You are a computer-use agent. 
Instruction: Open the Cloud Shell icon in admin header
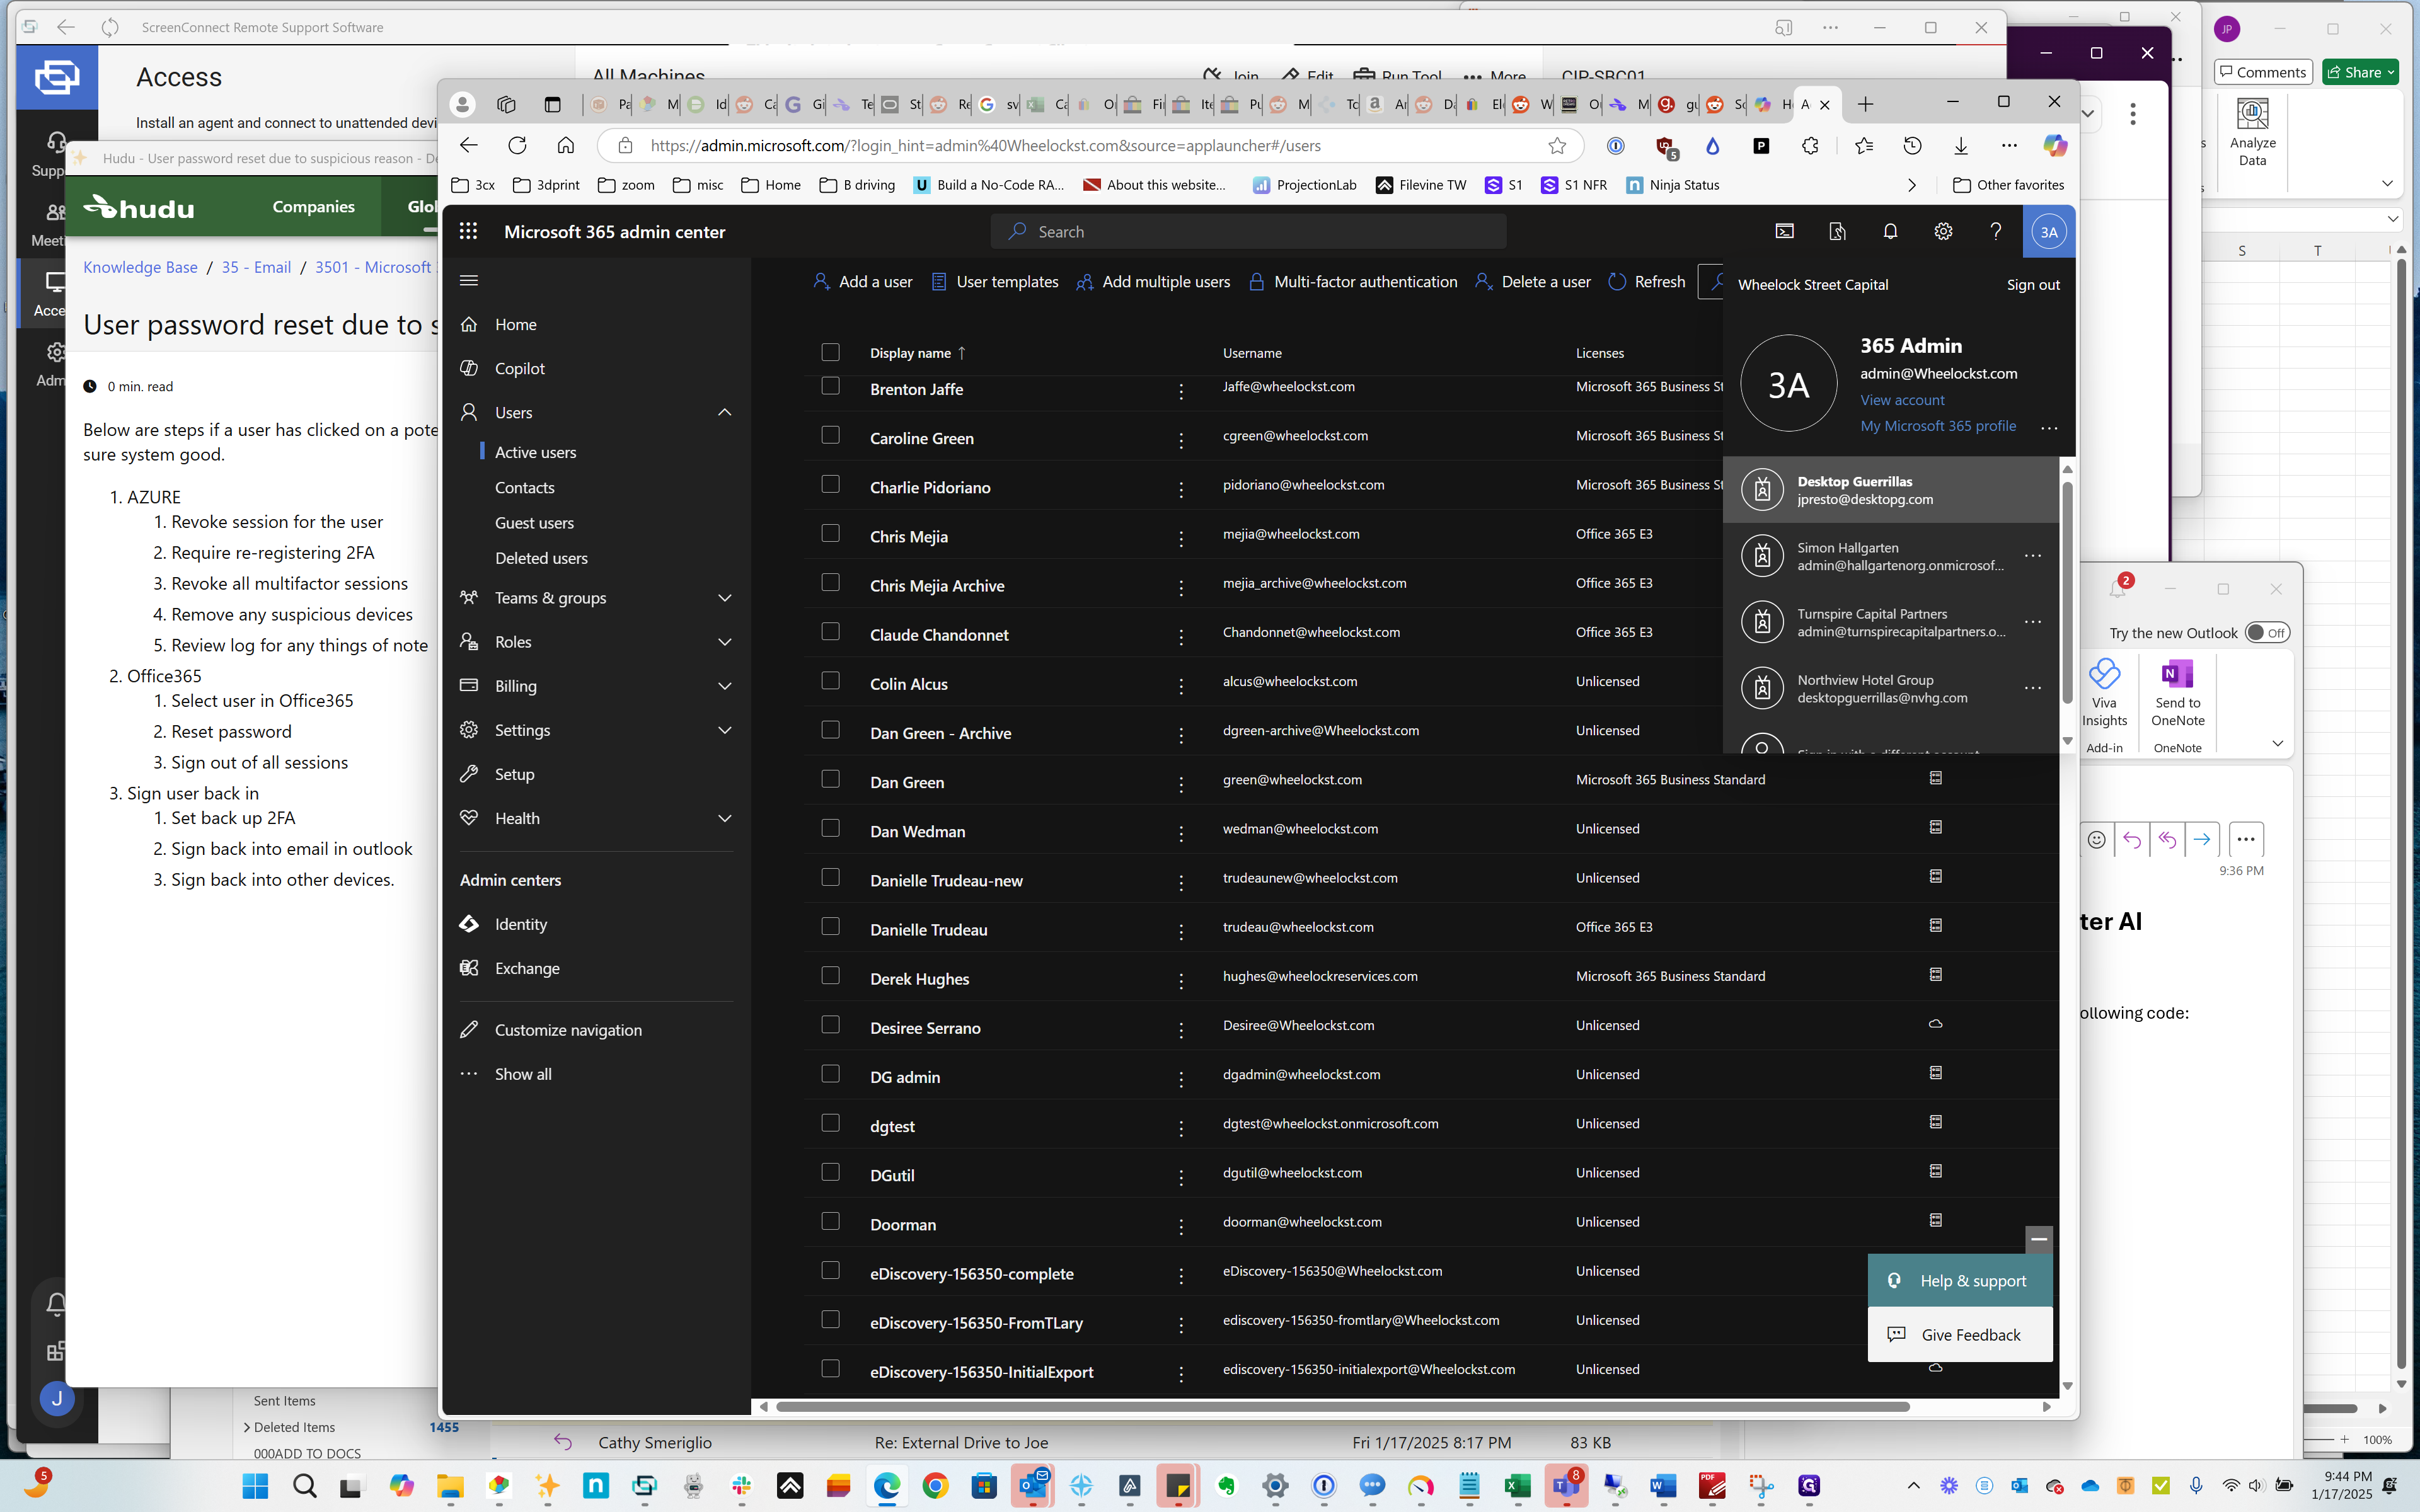click(1784, 231)
